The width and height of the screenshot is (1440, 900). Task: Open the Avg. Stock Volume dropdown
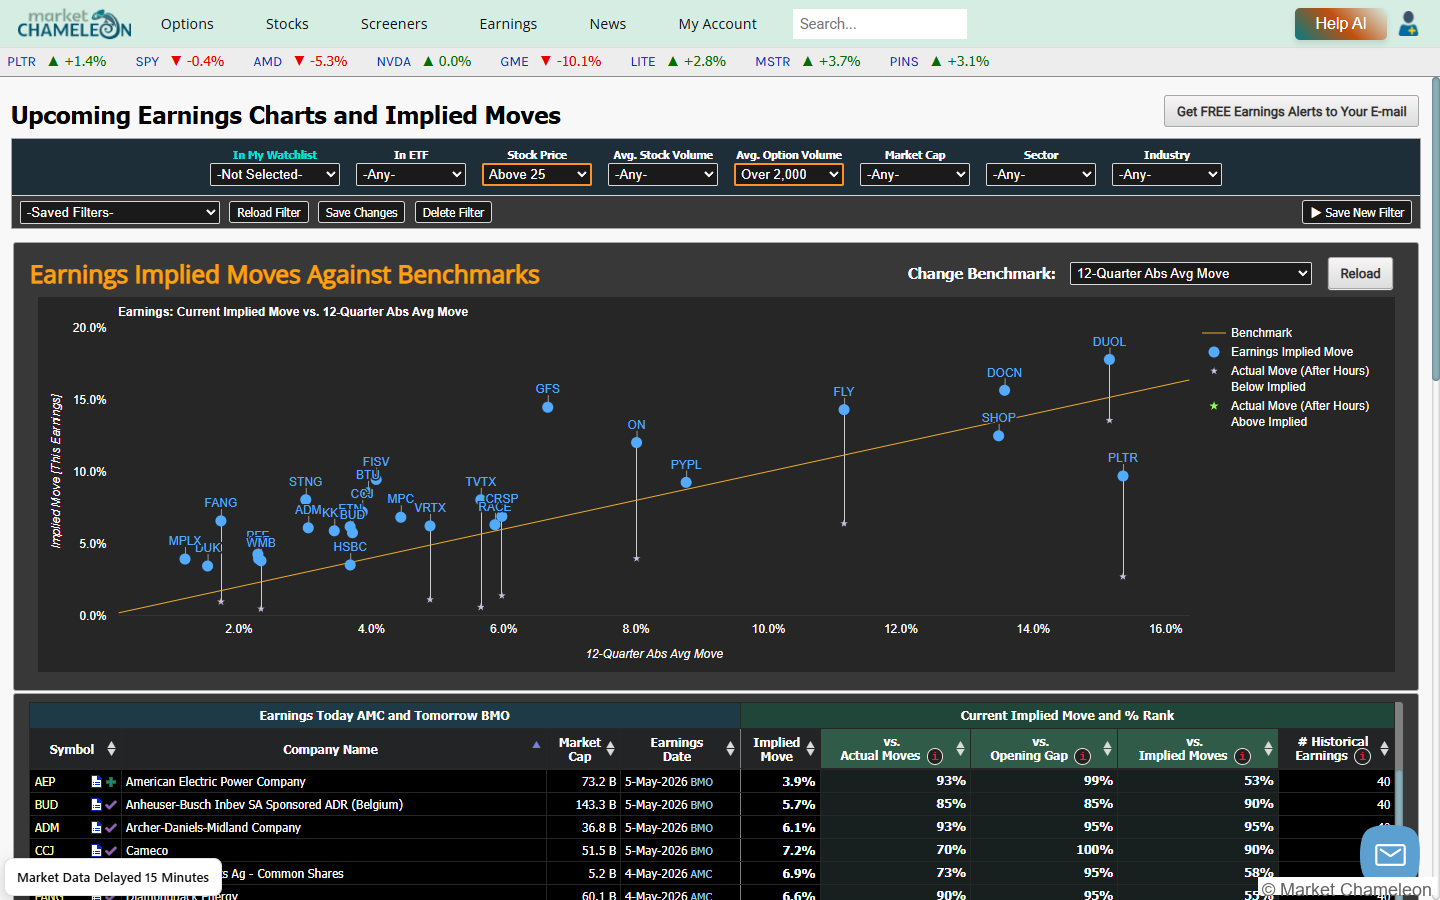click(663, 174)
